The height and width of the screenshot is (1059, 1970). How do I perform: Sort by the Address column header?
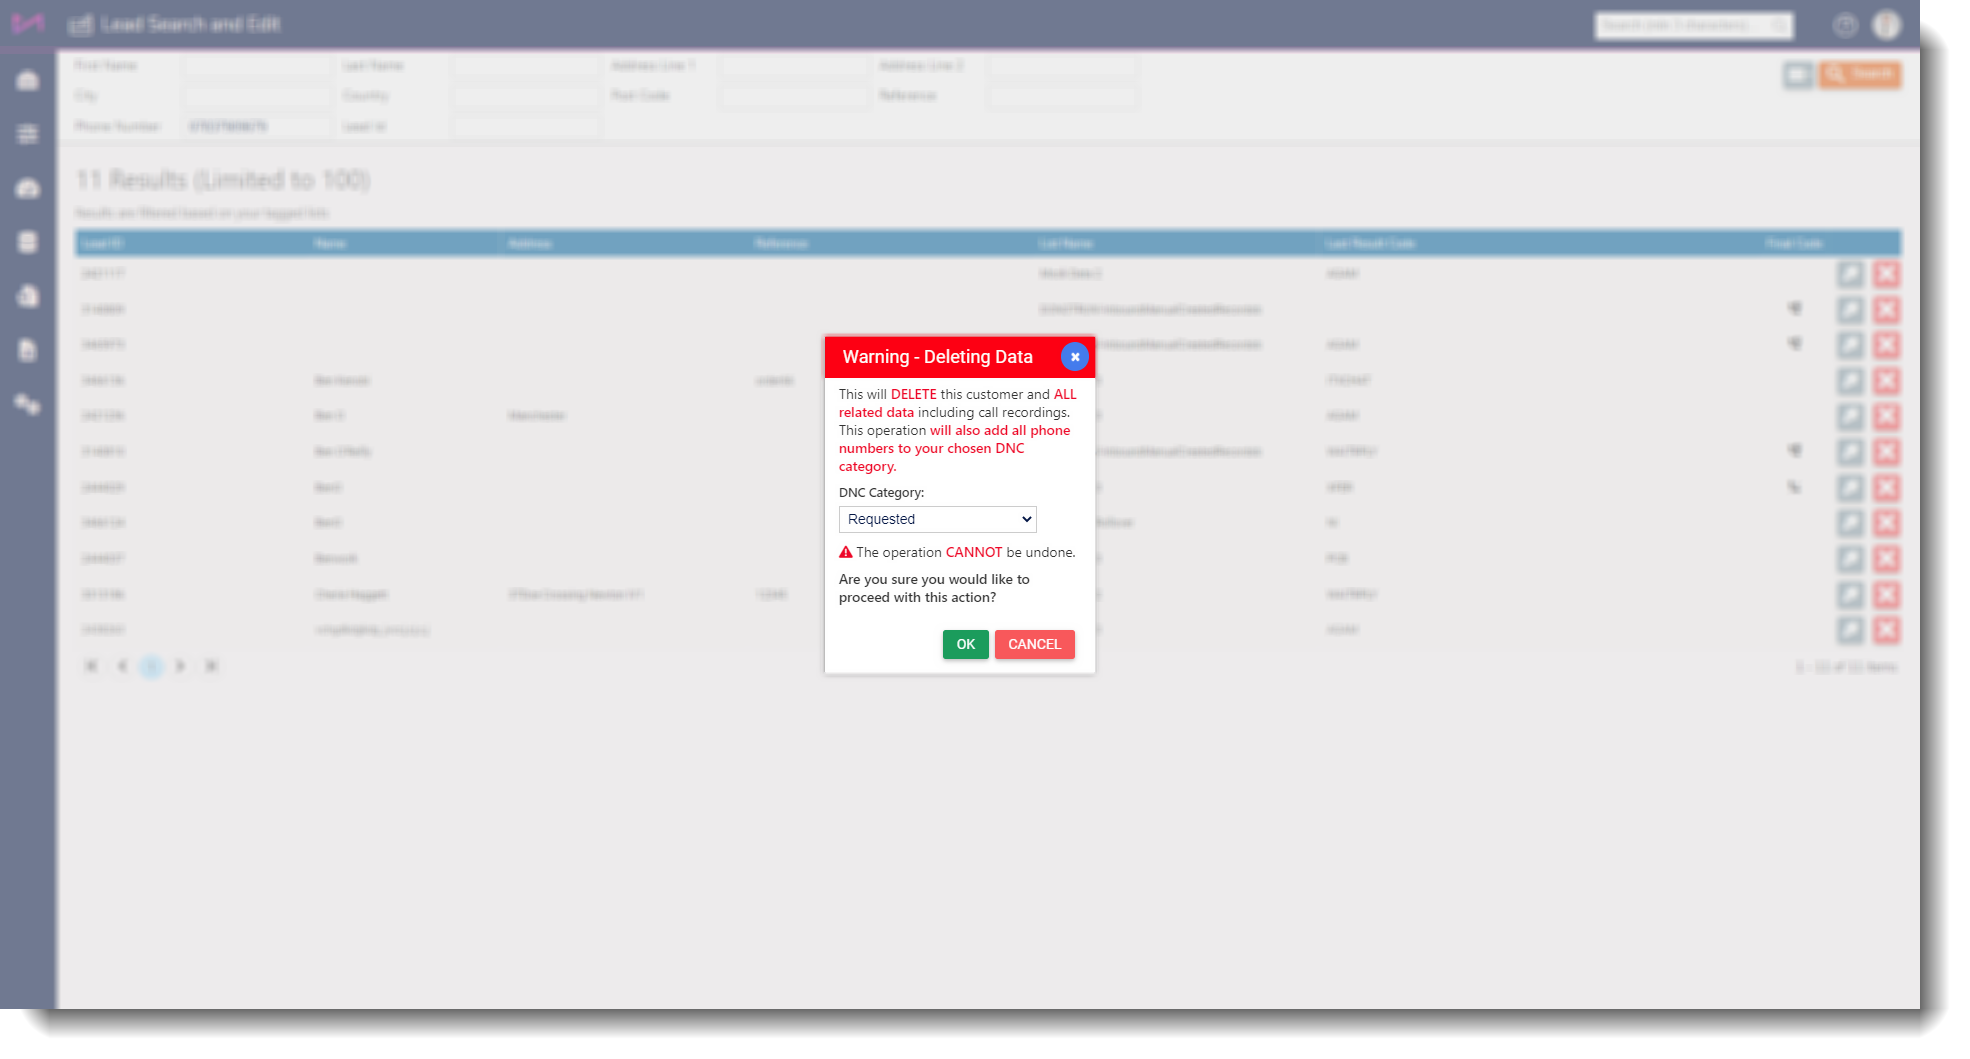pyautogui.click(x=529, y=244)
